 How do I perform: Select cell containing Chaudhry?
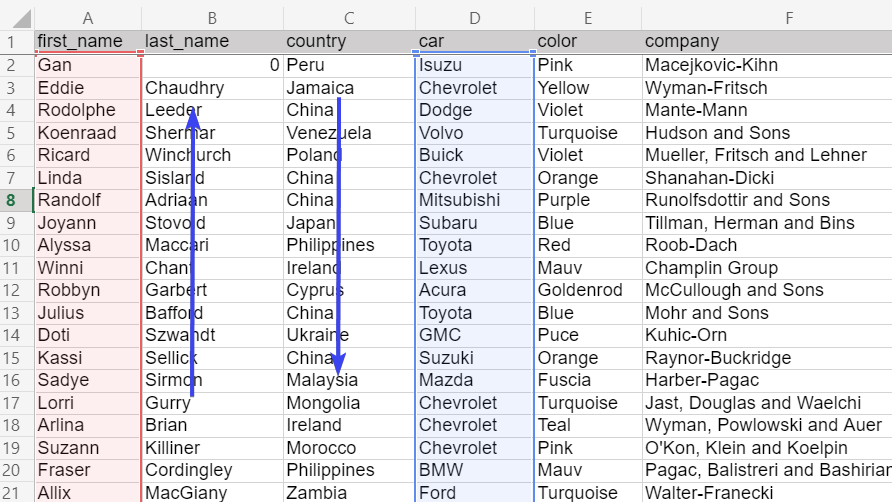click(x=212, y=88)
